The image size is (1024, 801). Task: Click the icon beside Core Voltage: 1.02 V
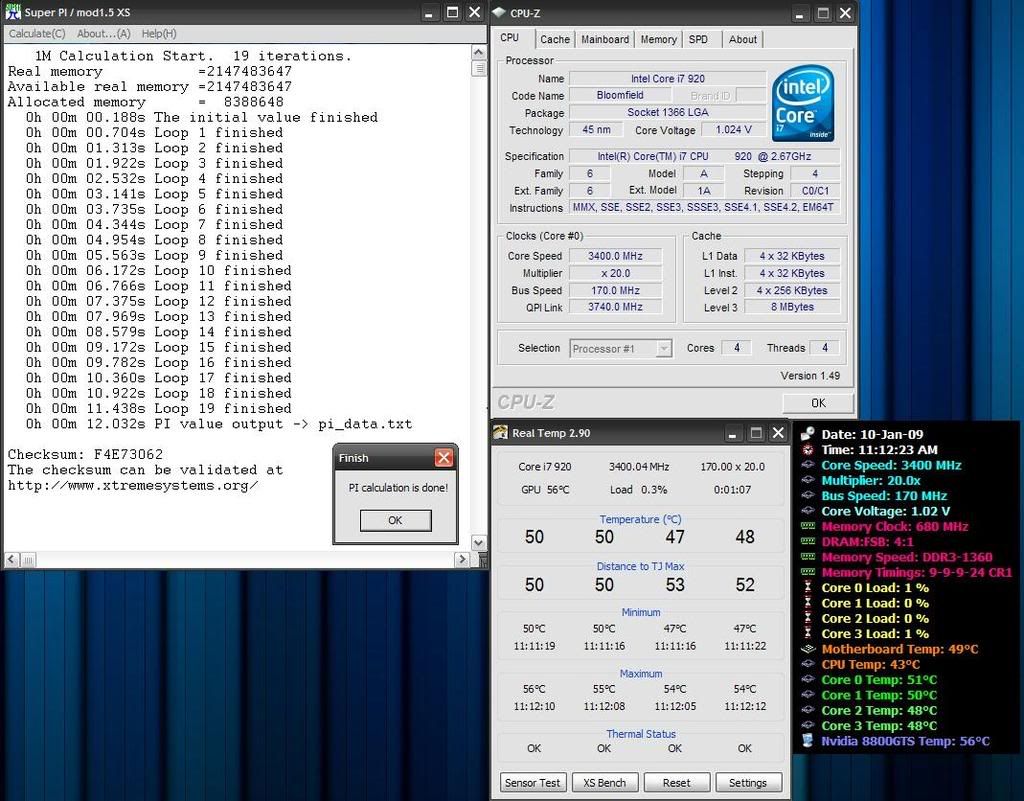point(808,511)
